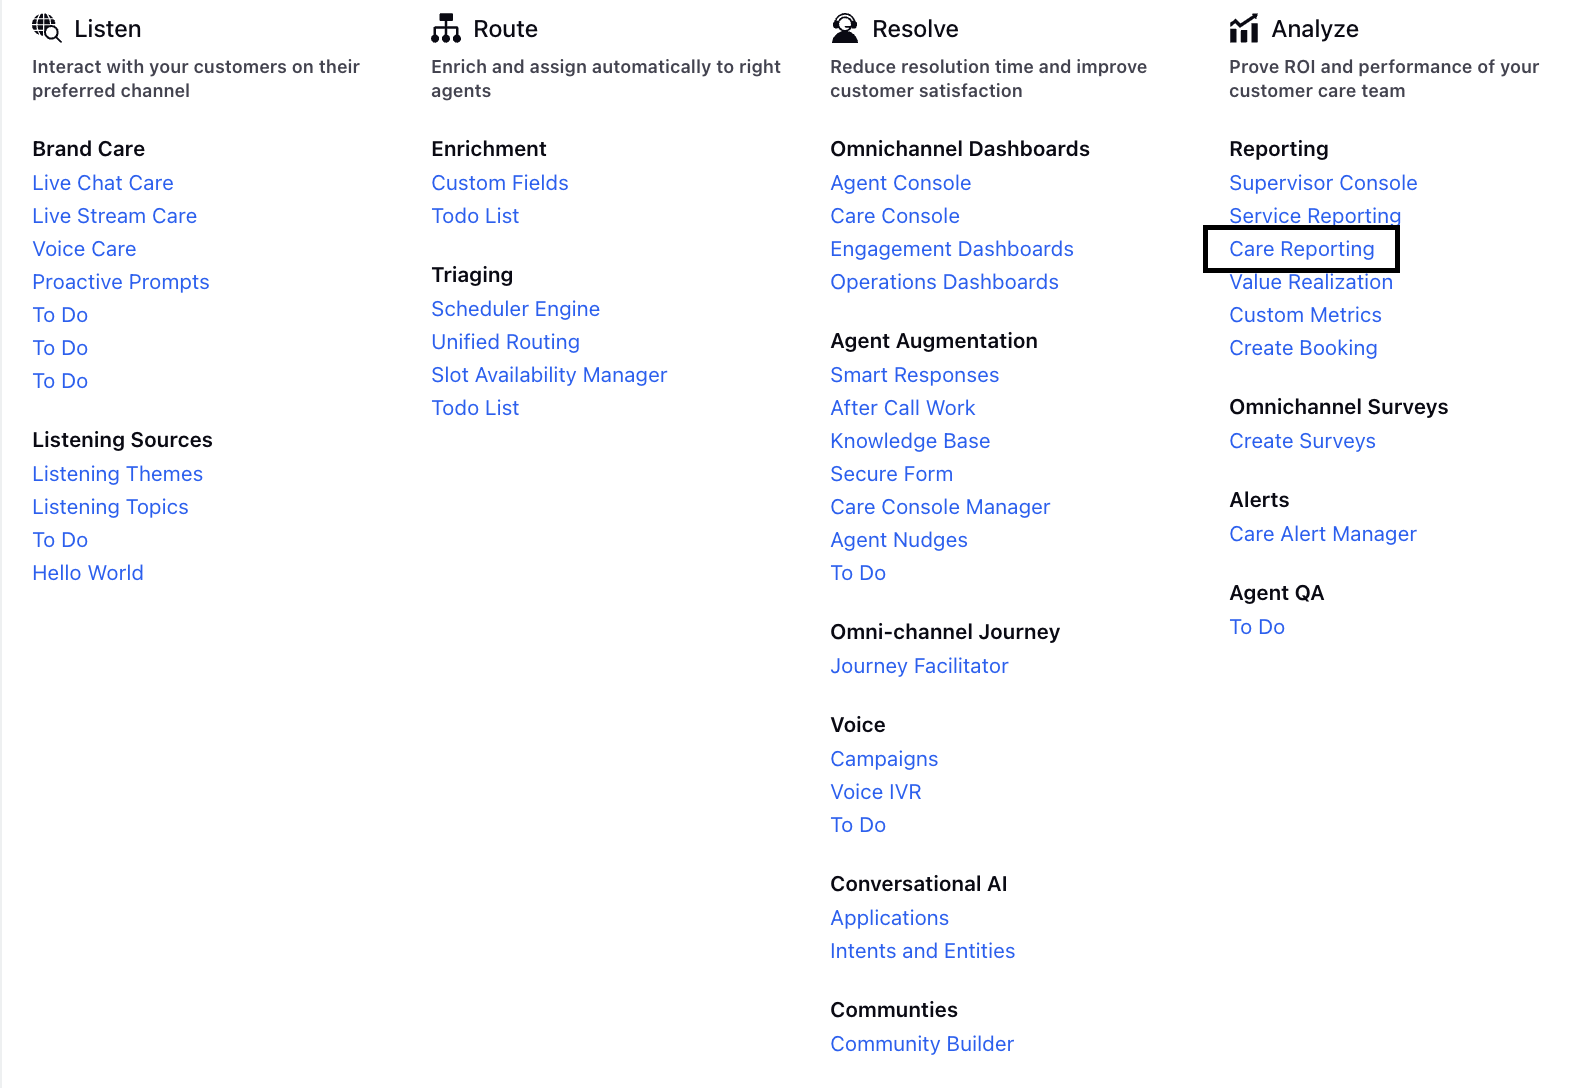Viewport: 1588px width, 1088px height.
Task: Click the Omnichannel Dashboards heading
Action: coord(960,149)
